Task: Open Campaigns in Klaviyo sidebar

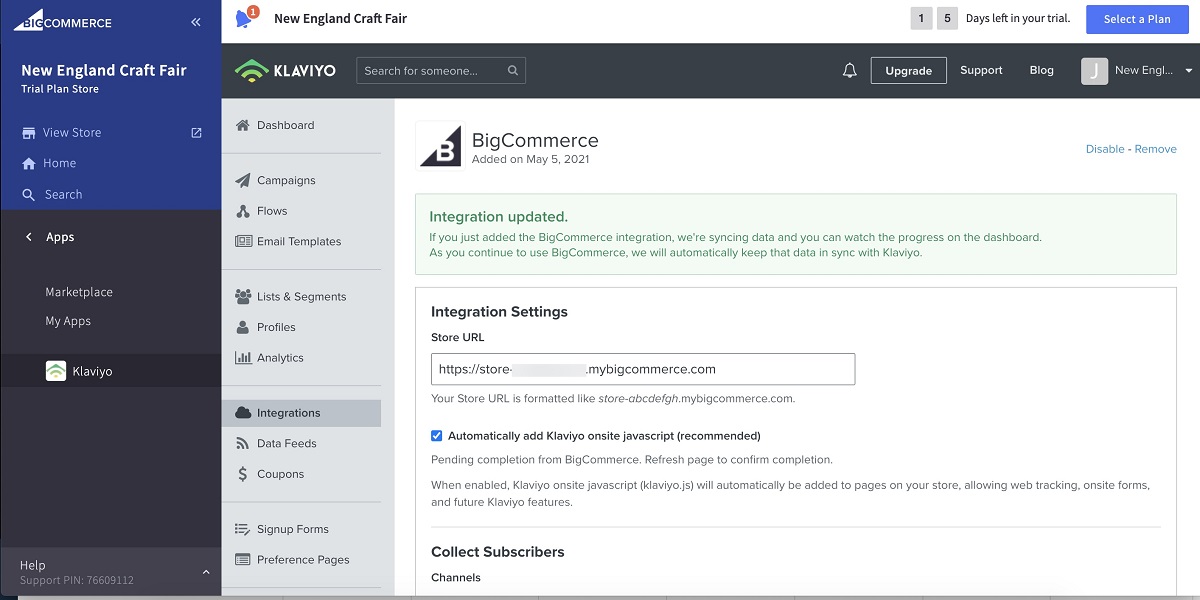Action: pyautogui.click(x=285, y=181)
